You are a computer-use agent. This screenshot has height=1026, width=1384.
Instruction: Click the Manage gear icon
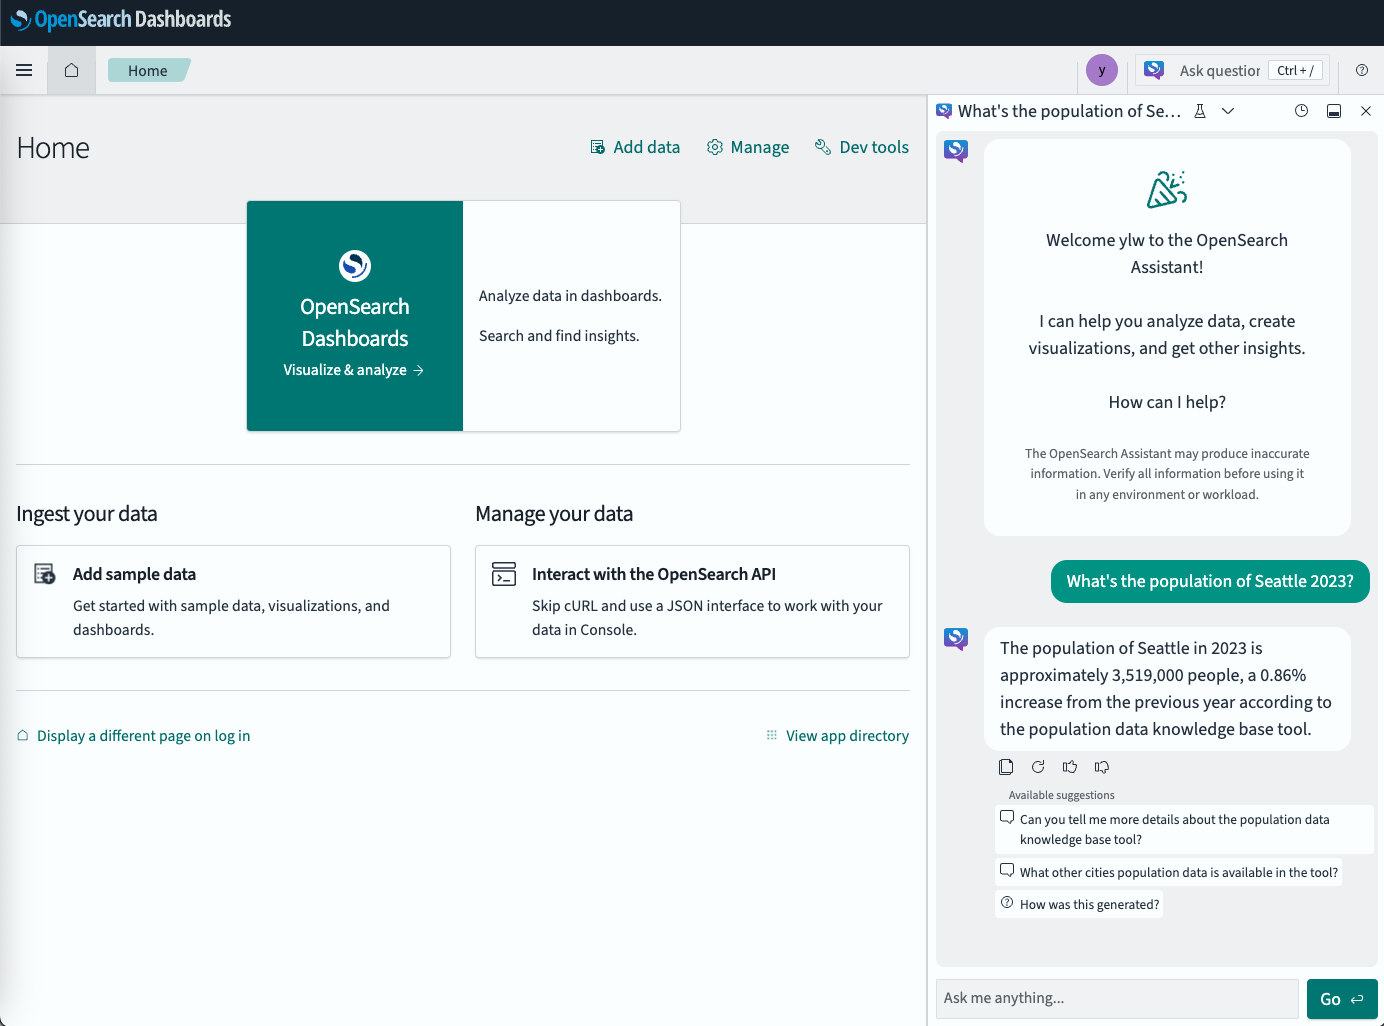click(x=715, y=147)
